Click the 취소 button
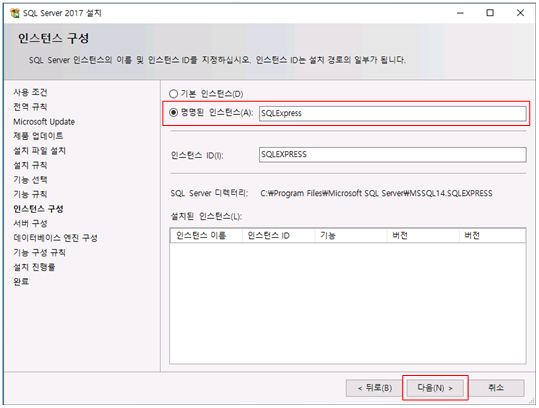Viewport: 539px width, 408px height. coord(496,388)
